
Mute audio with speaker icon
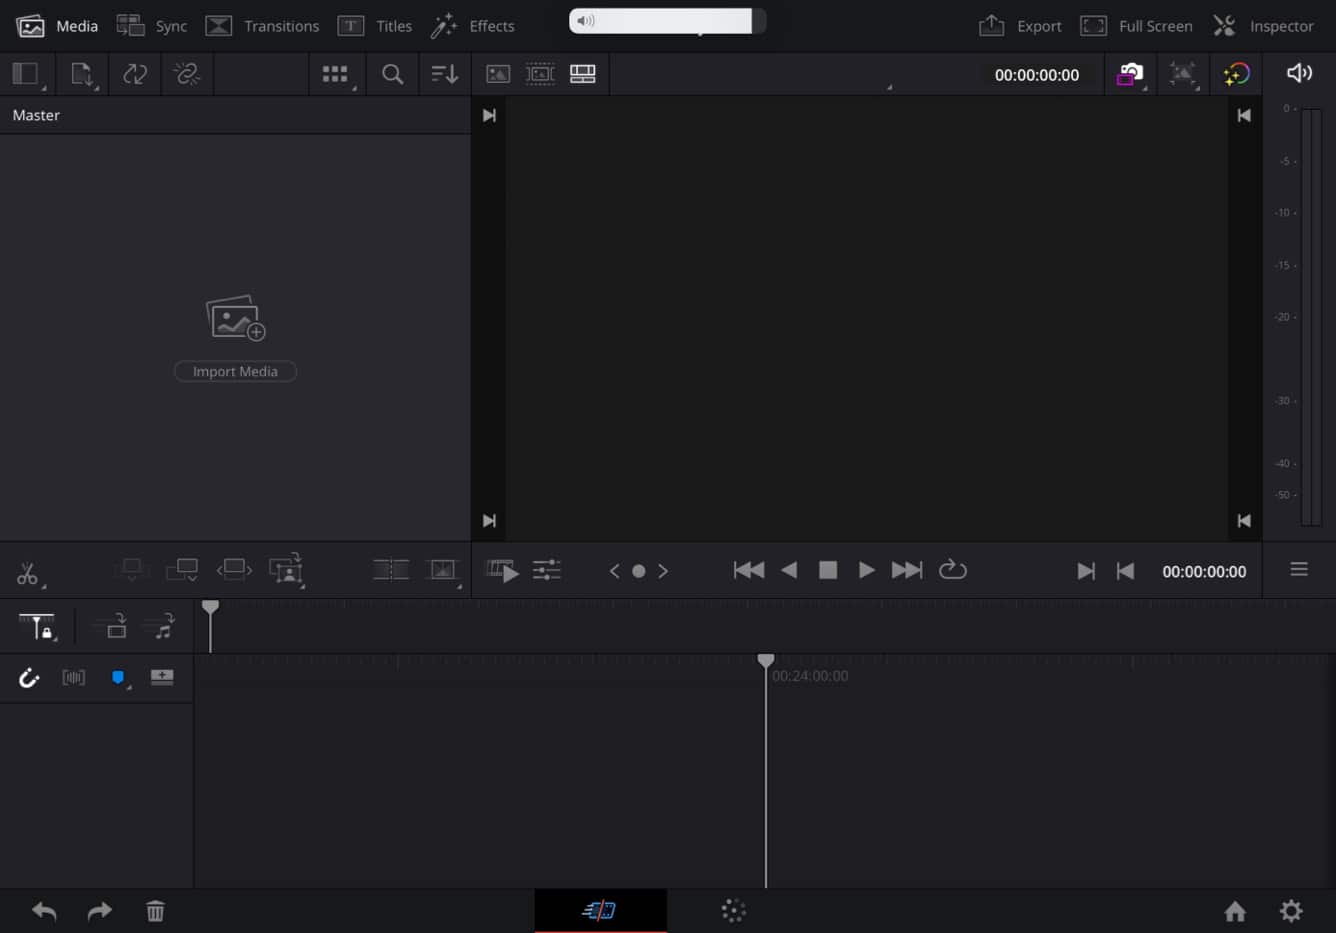1299,73
